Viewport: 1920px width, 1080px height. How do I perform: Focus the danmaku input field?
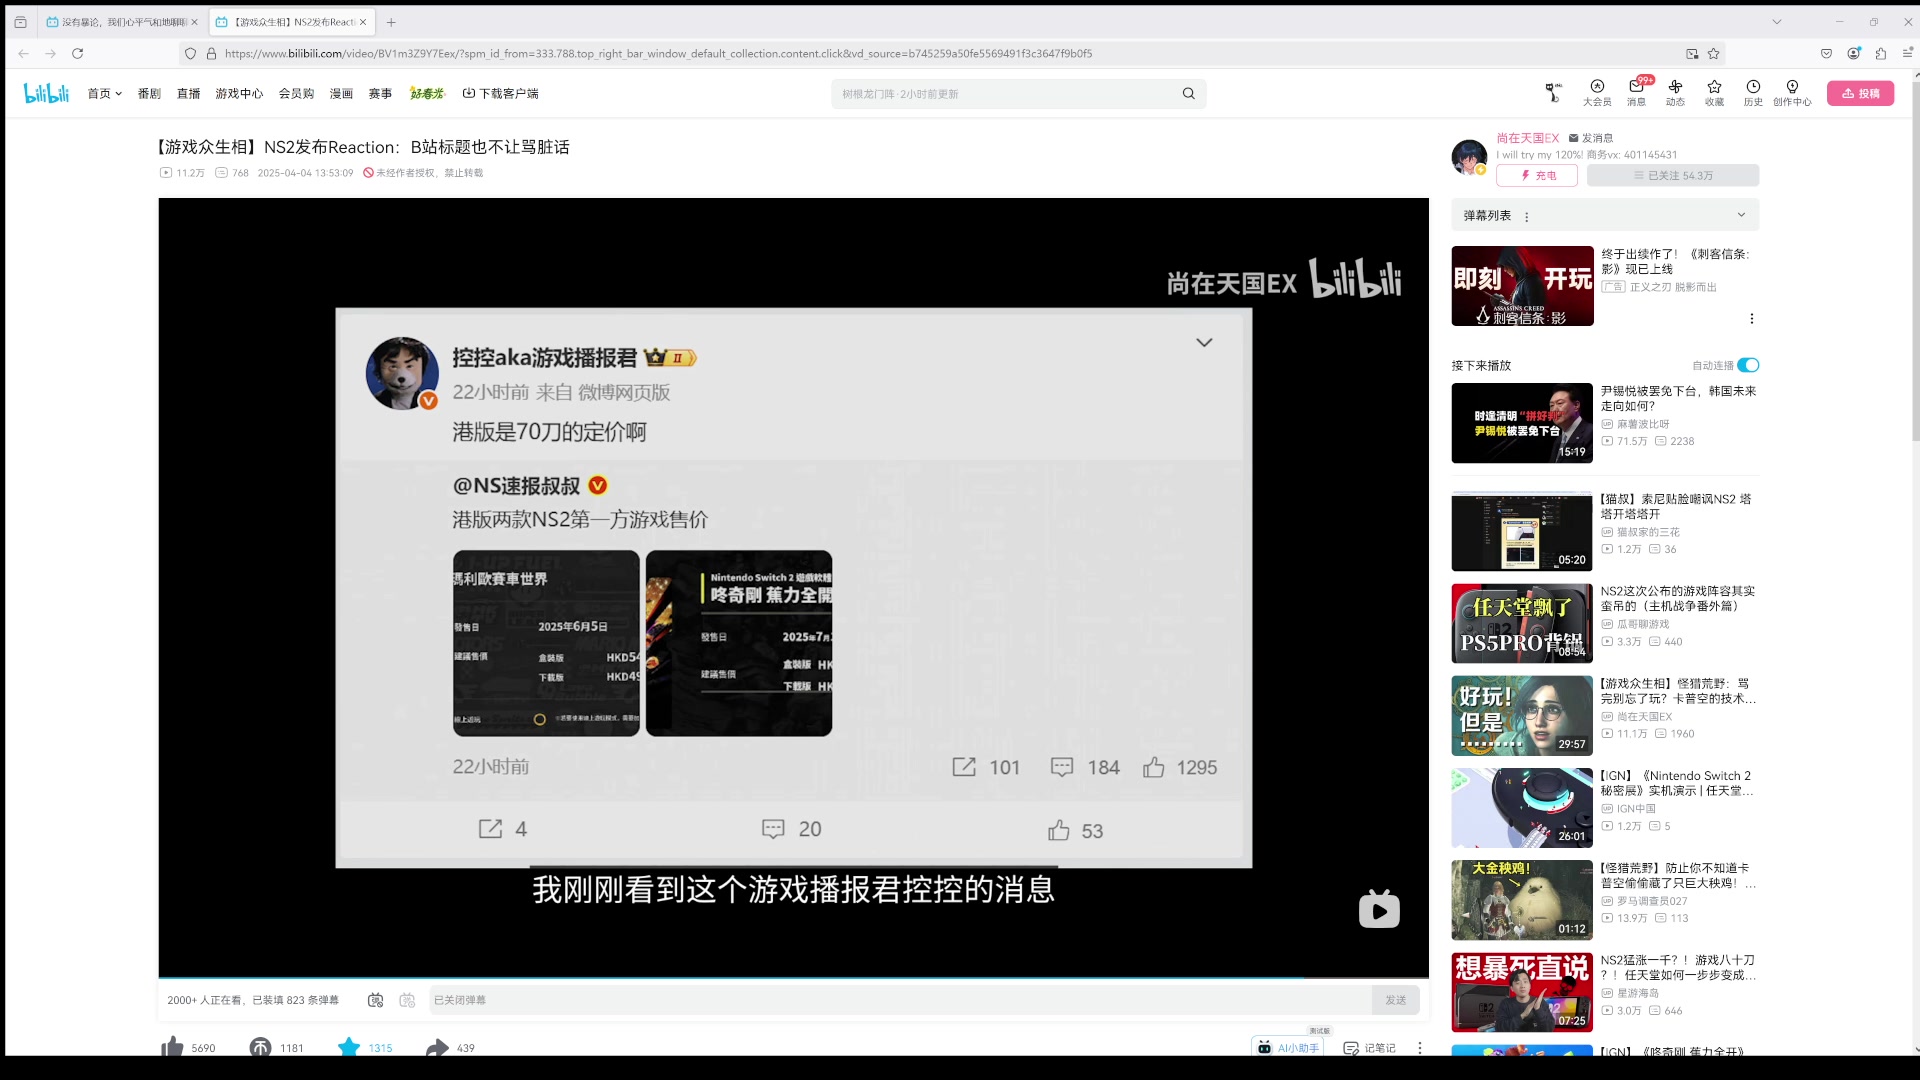(900, 999)
